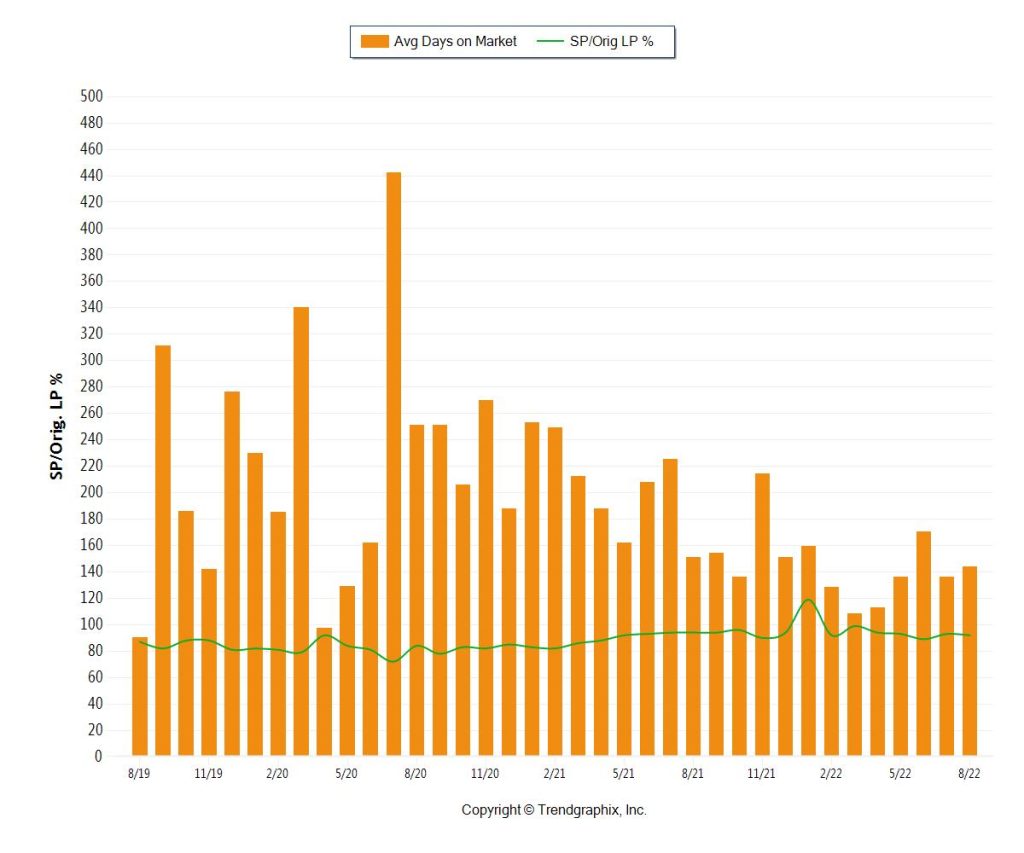Select the bar above the 8/22 label
Image resolution: width=1024 pixels, height=853 pixels.
[x=970, y=661]
